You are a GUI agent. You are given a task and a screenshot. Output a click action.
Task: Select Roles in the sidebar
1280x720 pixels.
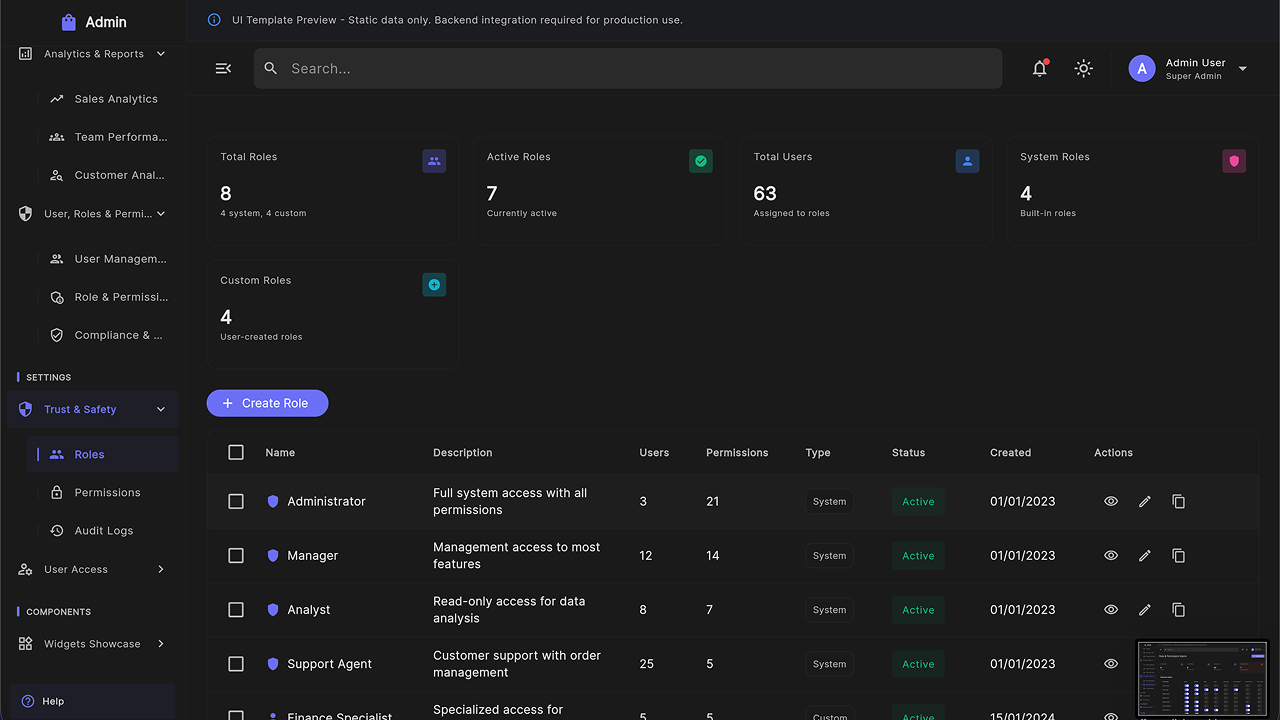click(x=104, y=455)
